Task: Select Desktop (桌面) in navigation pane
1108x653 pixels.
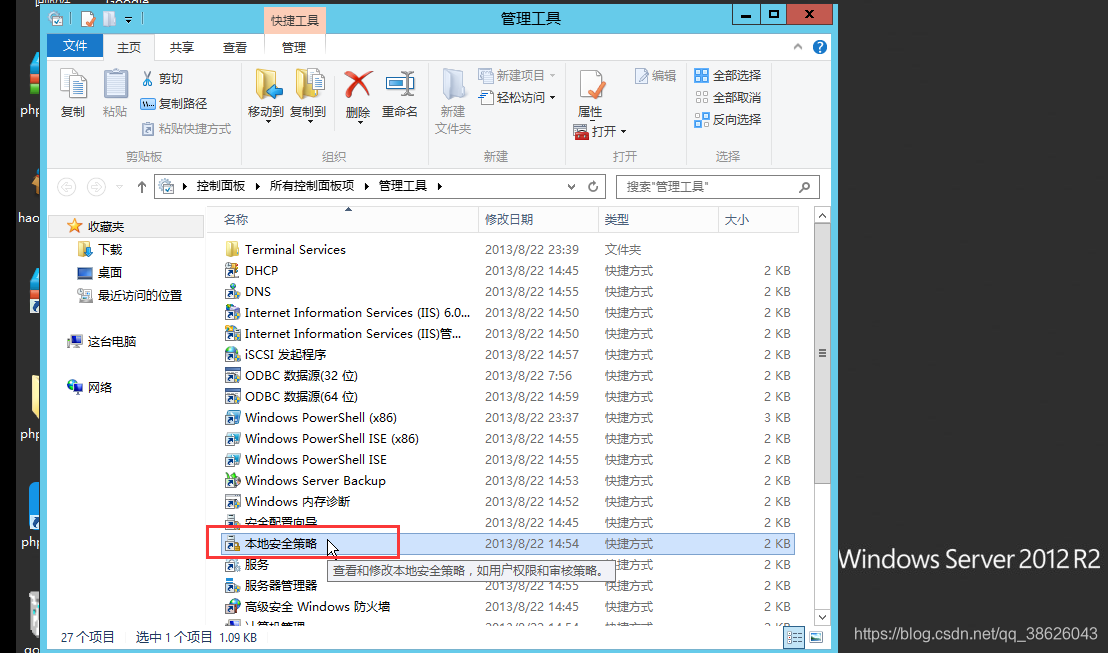Action: coord(110,272)
